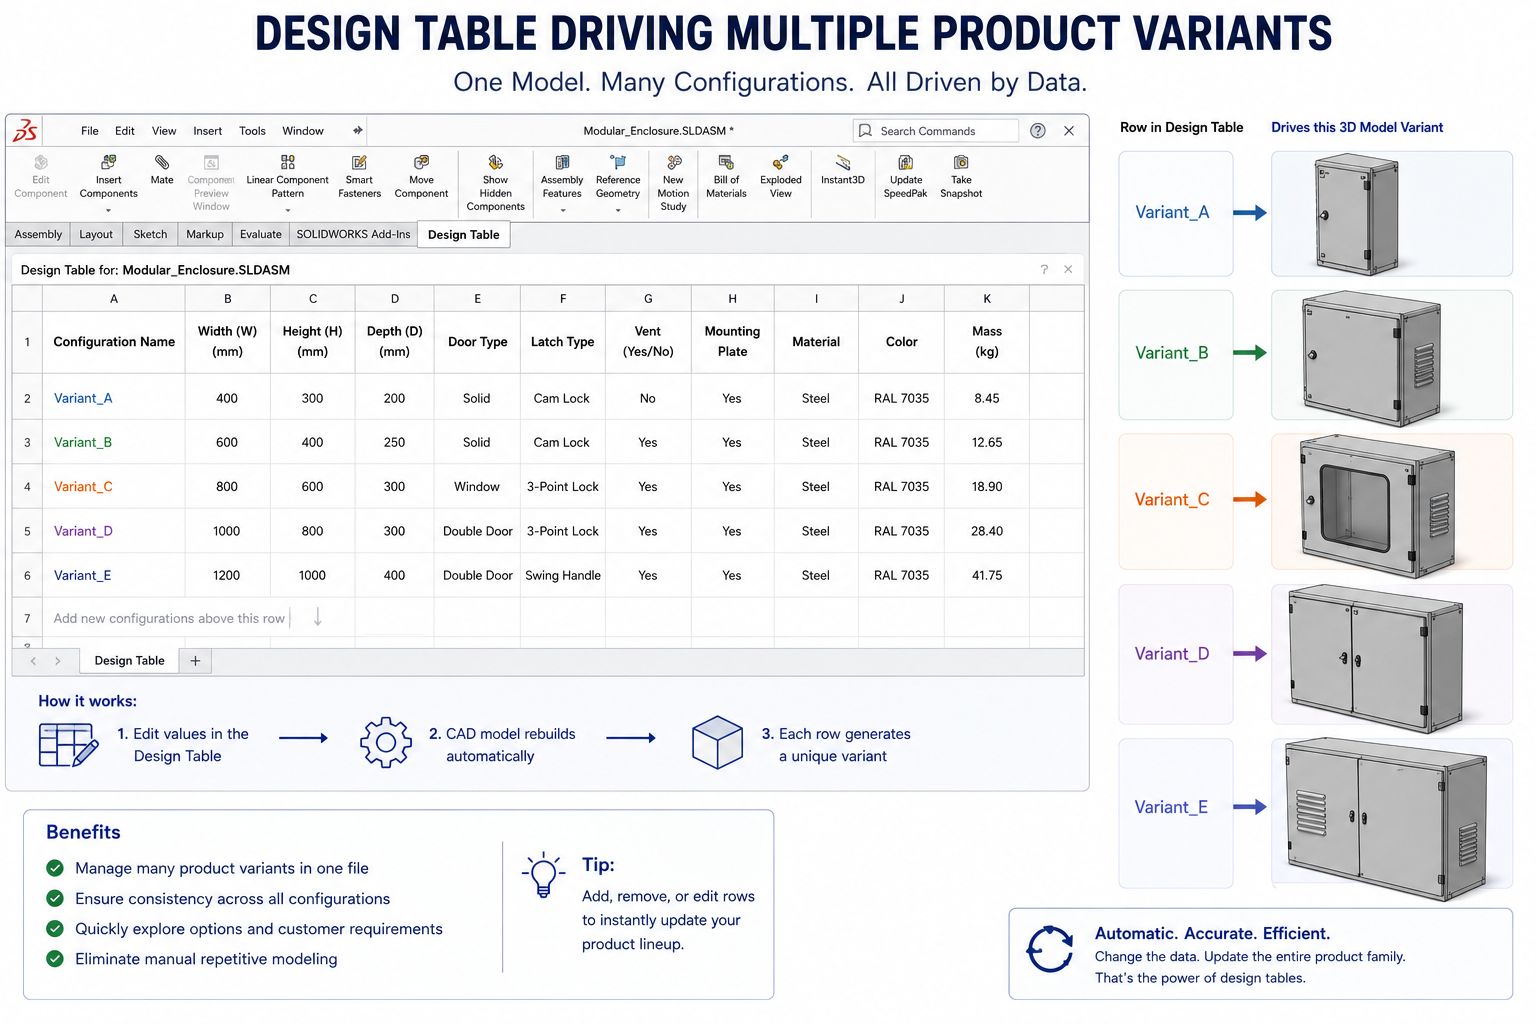Image resolution: width=1536 pixels, height=1024 pixels.
Task: Toggle the Instant3D tool
Action: pyautogui.click(x=842, y=169)
